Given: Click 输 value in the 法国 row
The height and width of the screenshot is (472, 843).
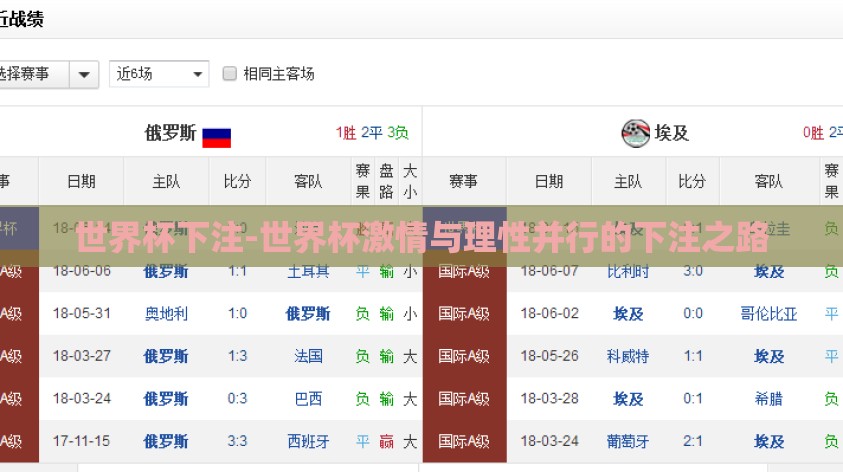Looking at the screenshot, I should tap(386, 356).
